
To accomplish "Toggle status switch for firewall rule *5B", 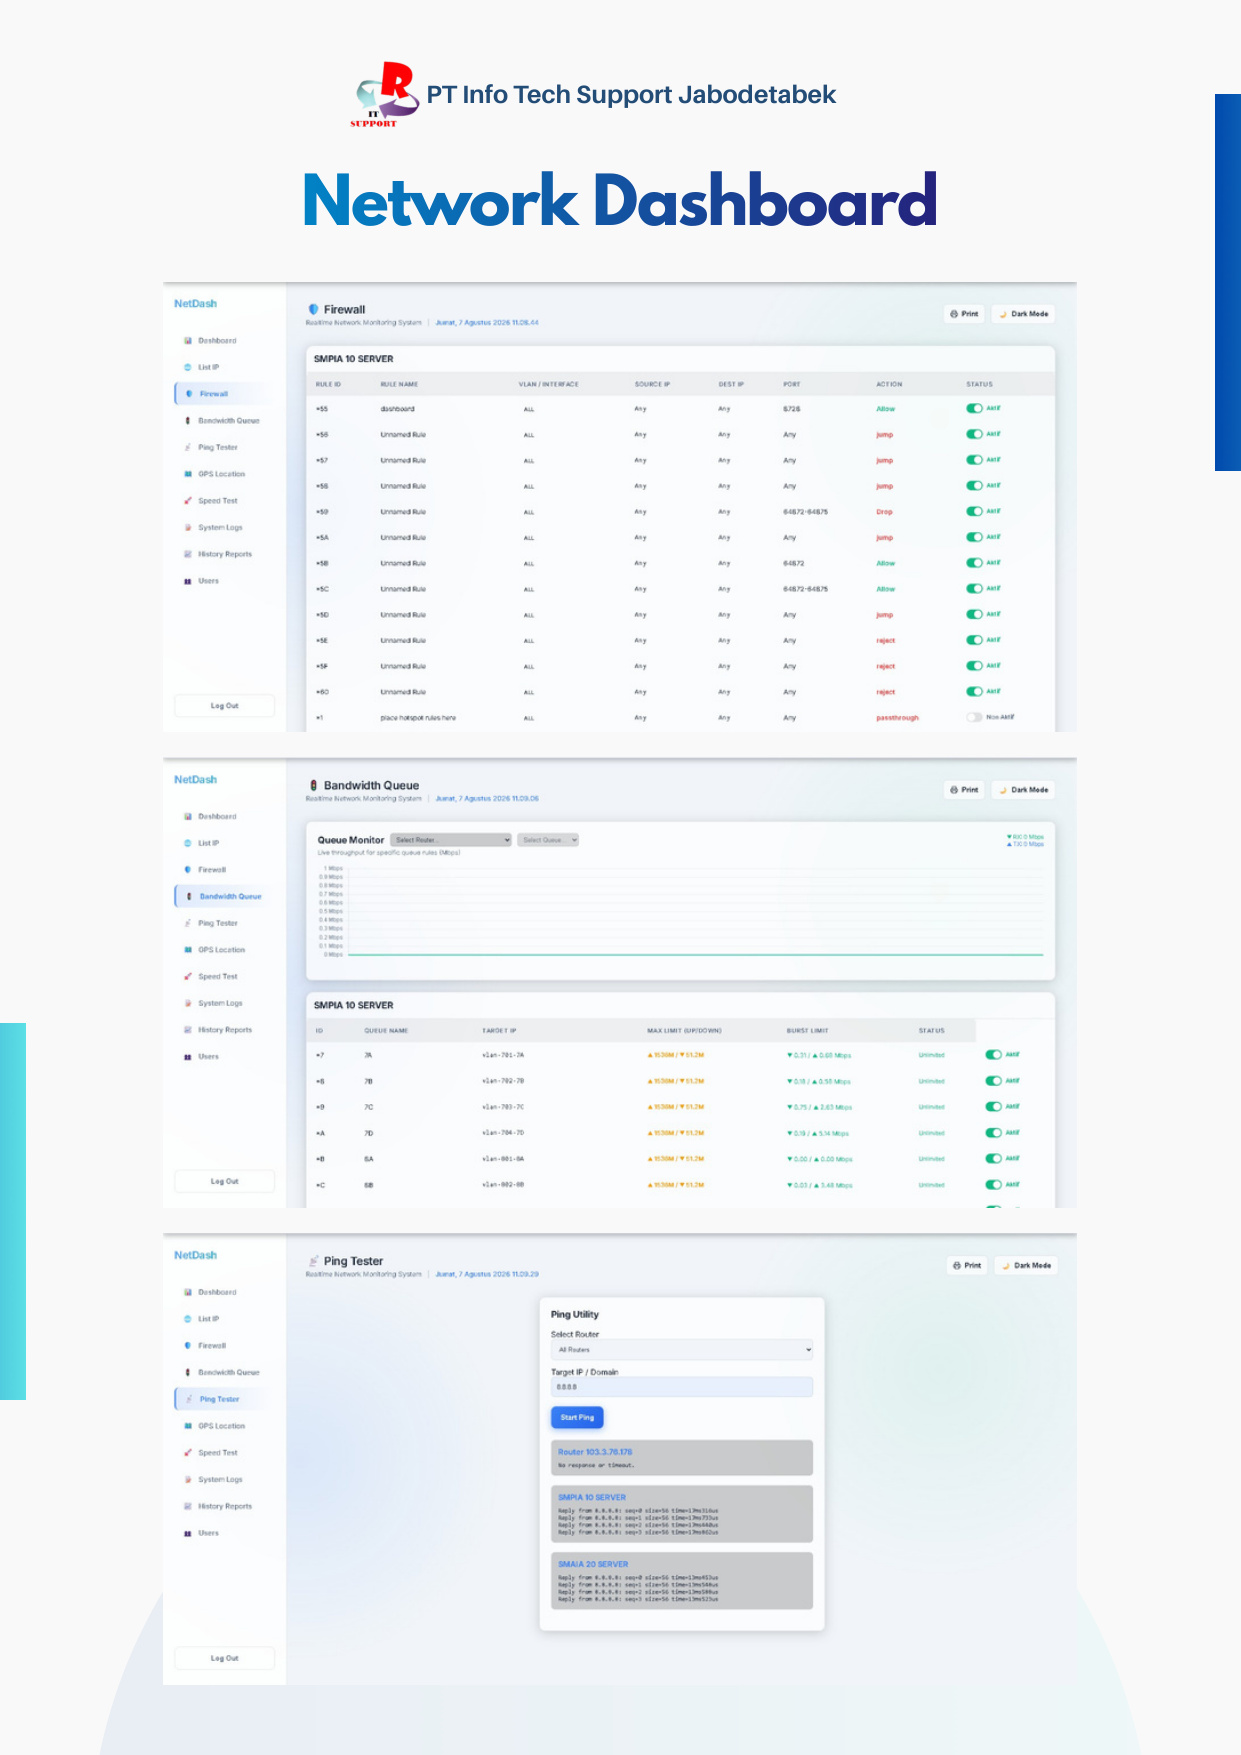I will tap(974, 563).
